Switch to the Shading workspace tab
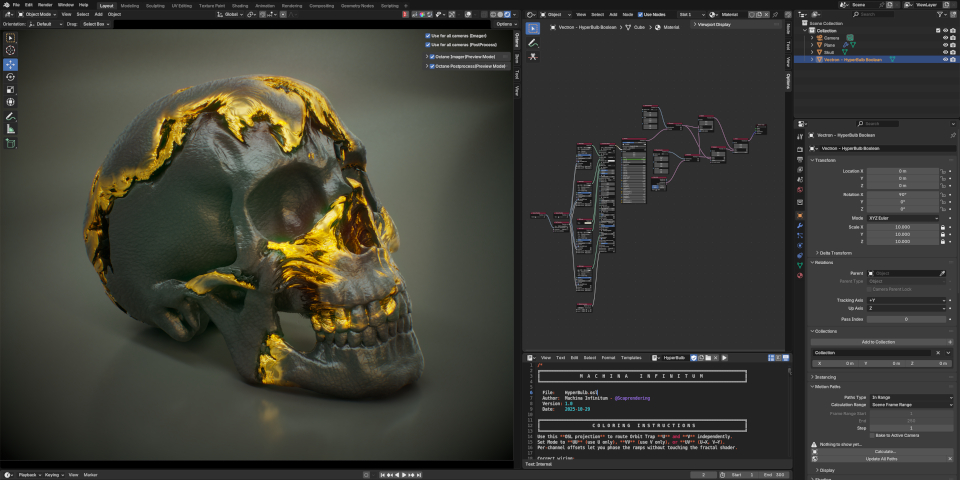Image resolution: width=960 pixels, height=480 pixels. point(240,5)
